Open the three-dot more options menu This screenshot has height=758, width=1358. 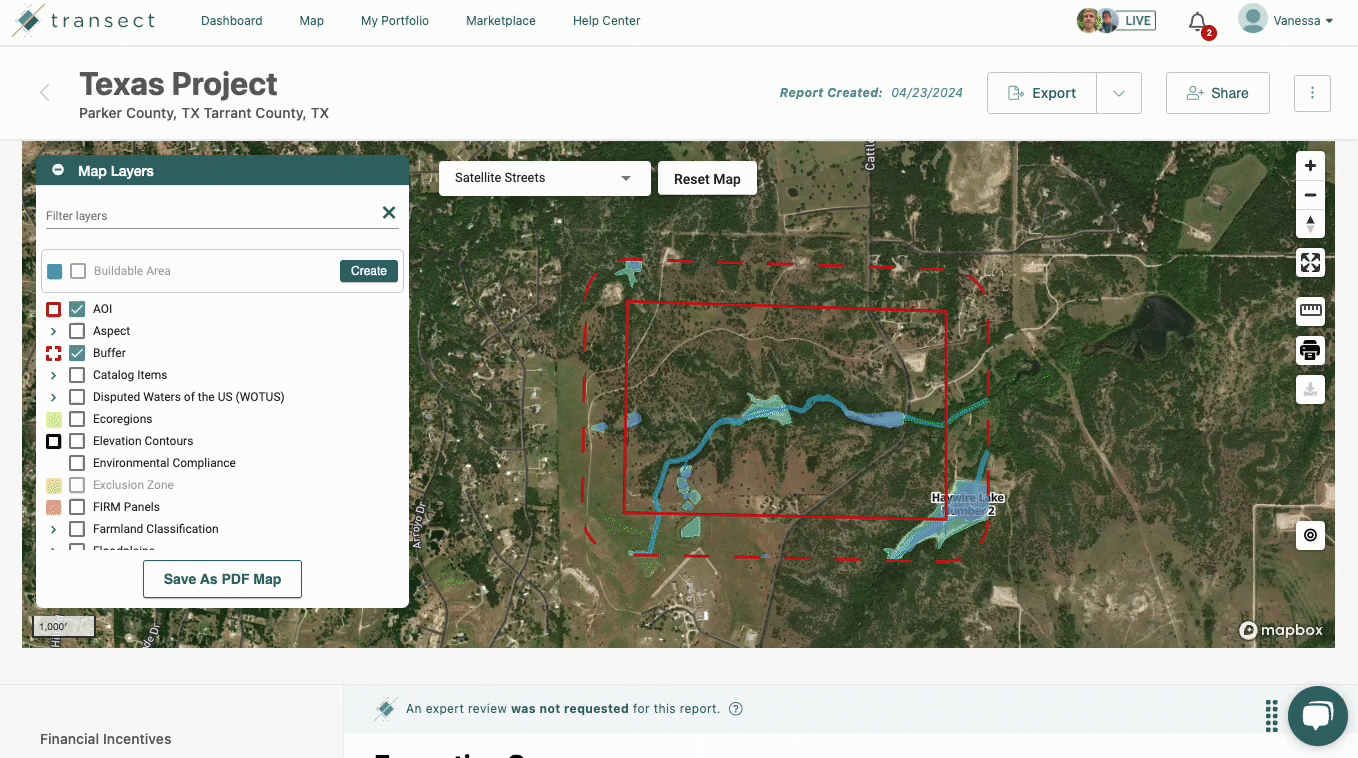[1312, 93]
